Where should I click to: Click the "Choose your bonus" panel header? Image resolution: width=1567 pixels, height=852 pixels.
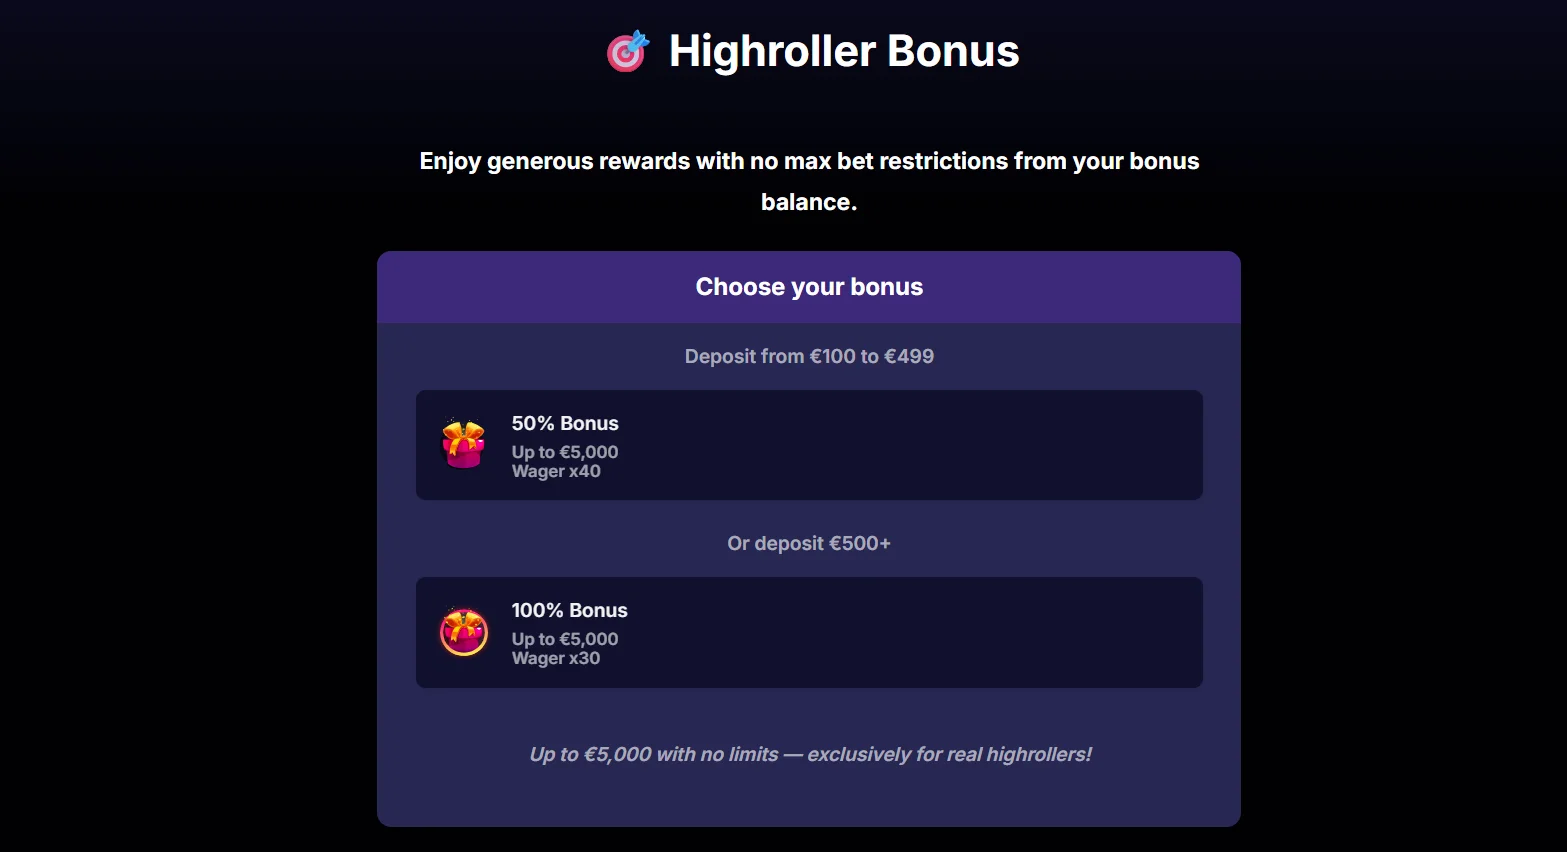tap(809, 287)
